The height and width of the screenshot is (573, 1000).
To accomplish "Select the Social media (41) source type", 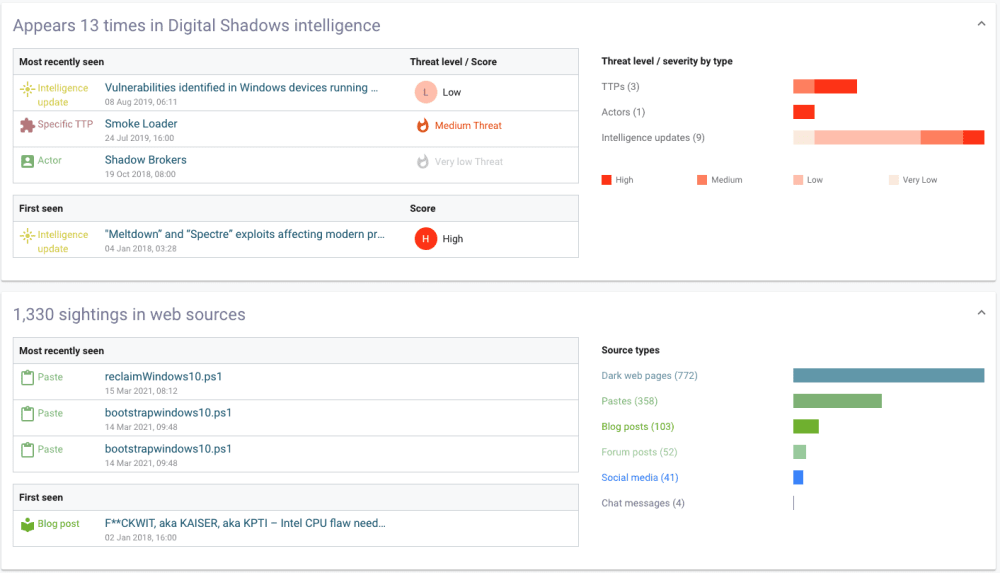I will pos(640,477).
